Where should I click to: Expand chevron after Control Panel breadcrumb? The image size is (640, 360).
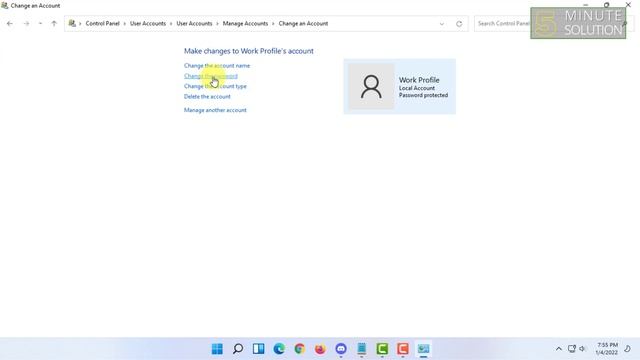(x=125, y=24)
